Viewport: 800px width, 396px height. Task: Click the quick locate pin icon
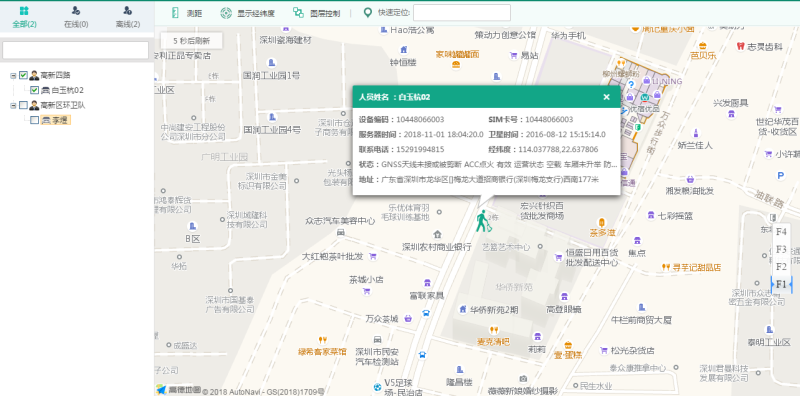click(367, 13)
